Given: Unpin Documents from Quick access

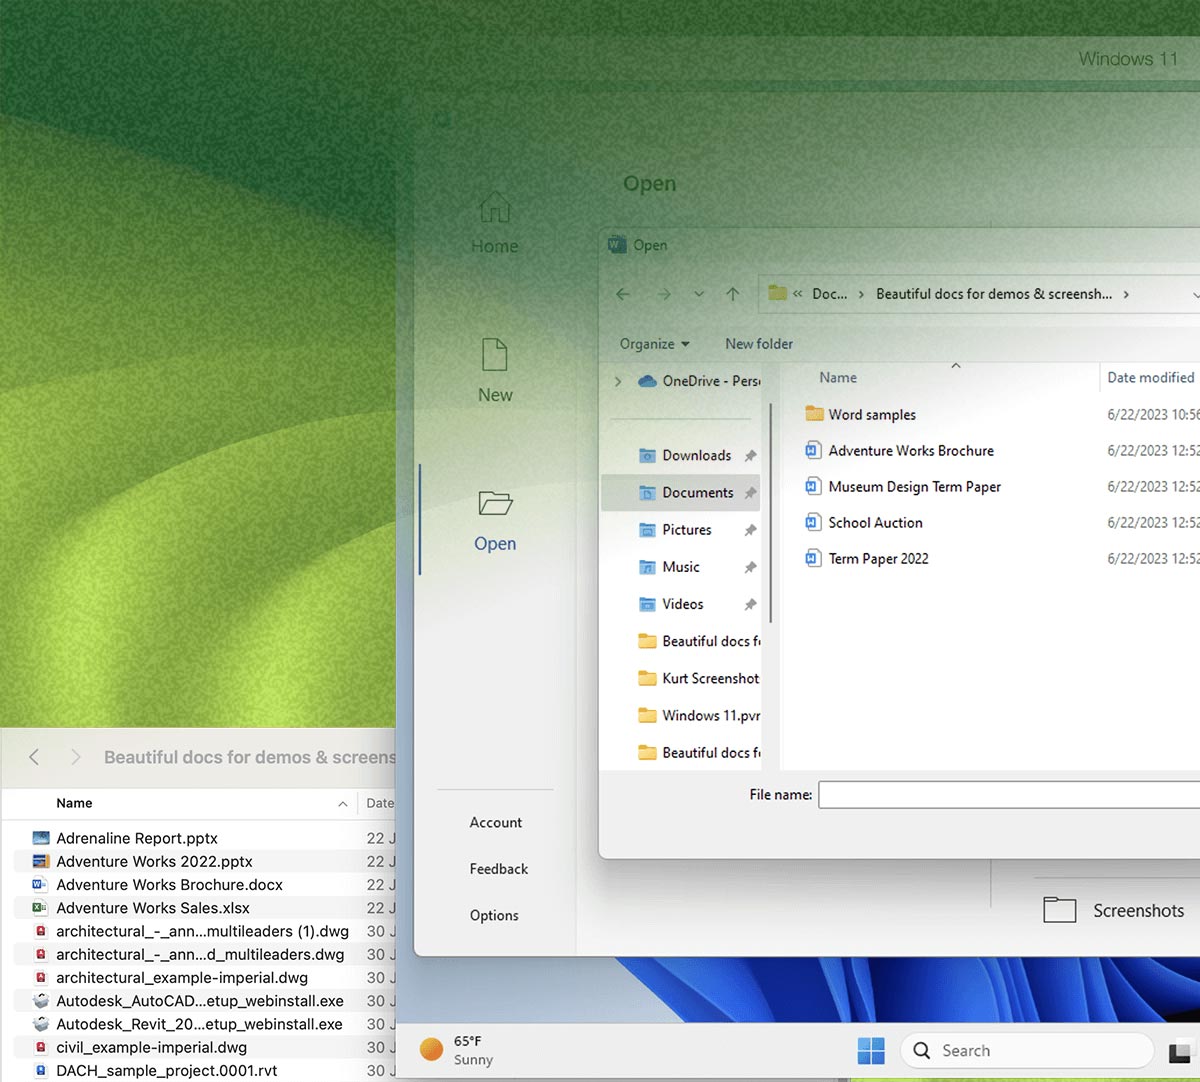Looking at the screenshot, I should 750,492.
